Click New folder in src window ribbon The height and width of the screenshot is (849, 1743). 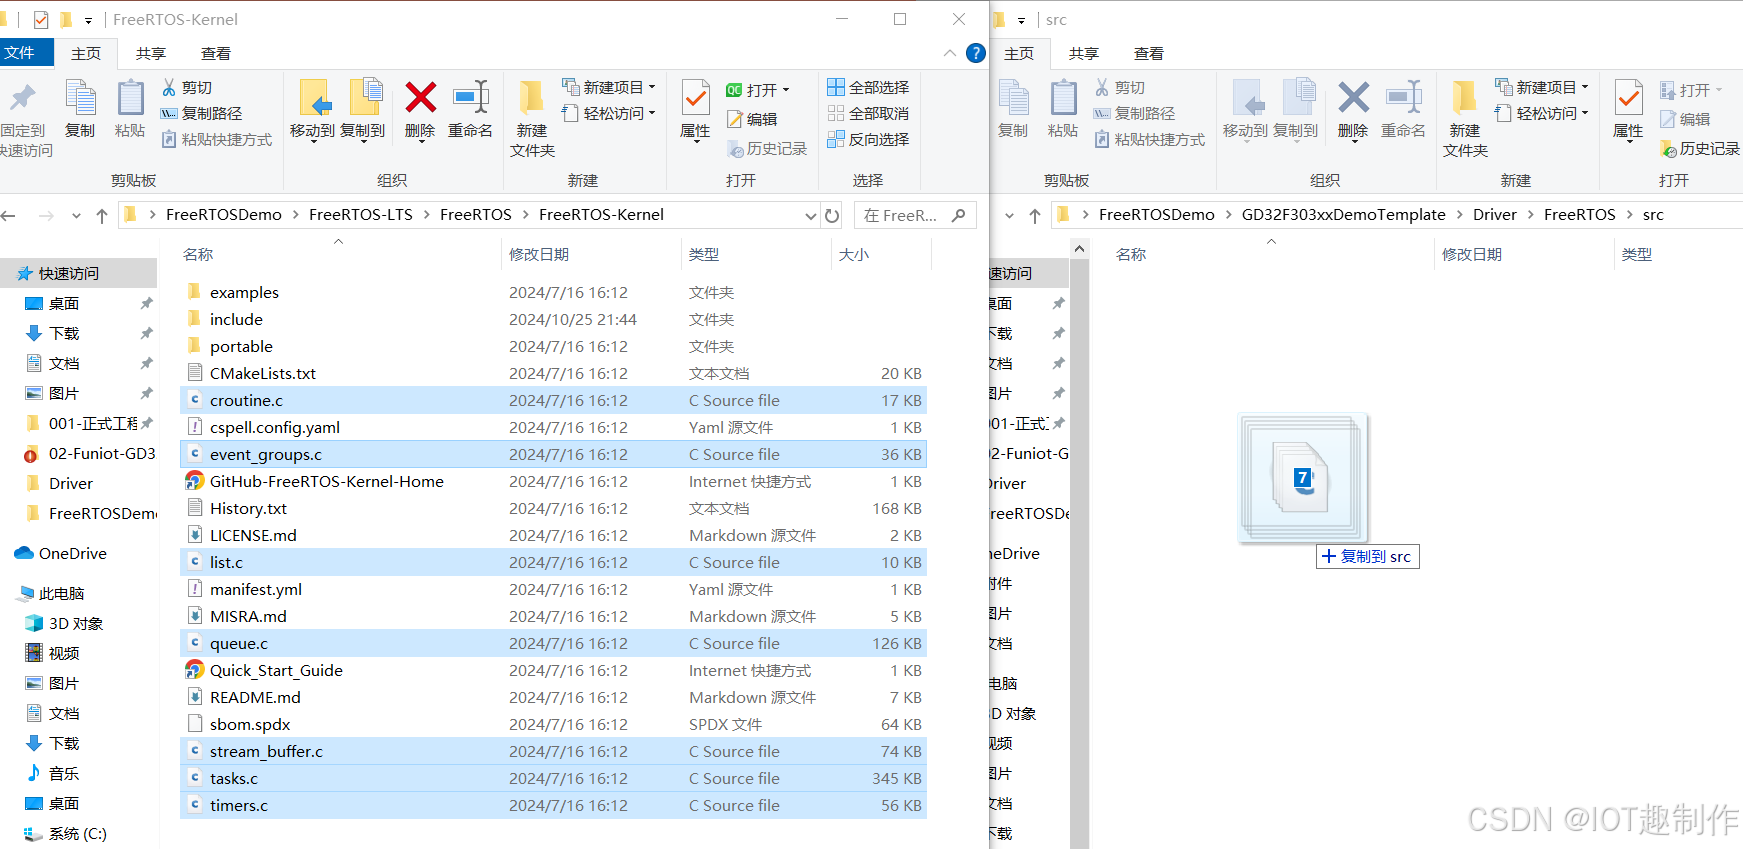[x=1465, y=118]
